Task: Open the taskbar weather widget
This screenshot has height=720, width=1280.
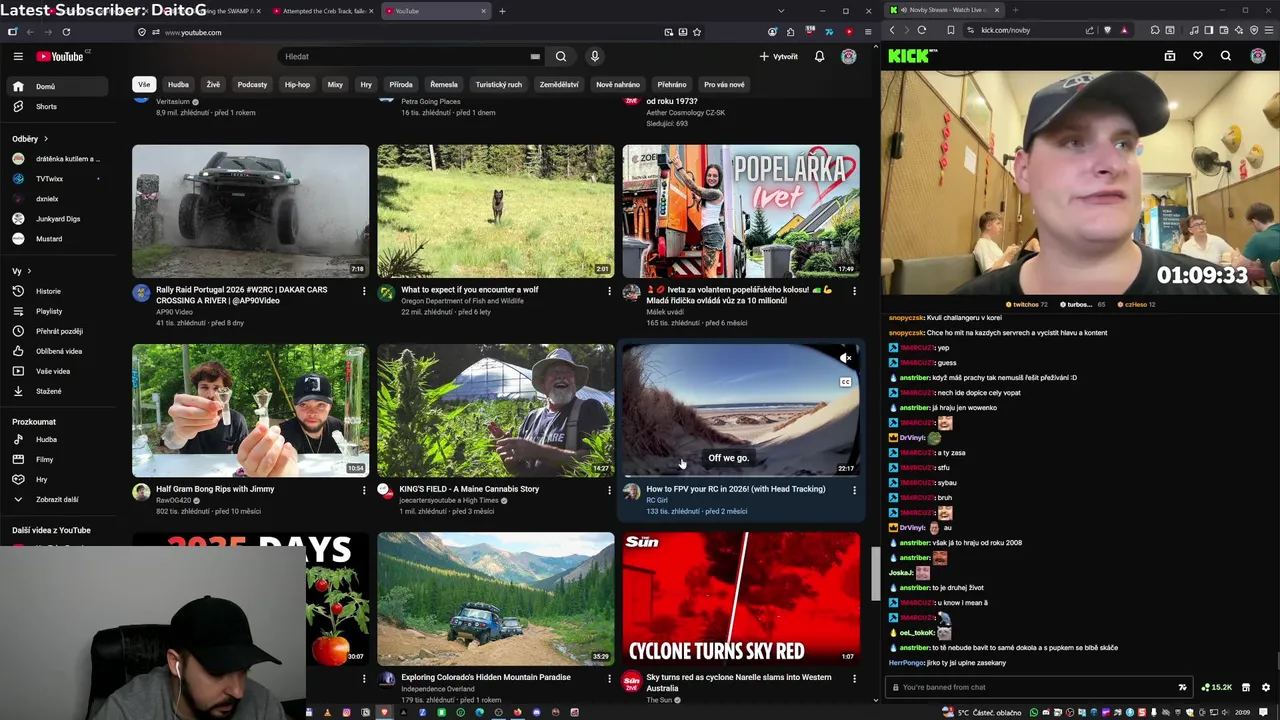Action: (x=982, y=712)
